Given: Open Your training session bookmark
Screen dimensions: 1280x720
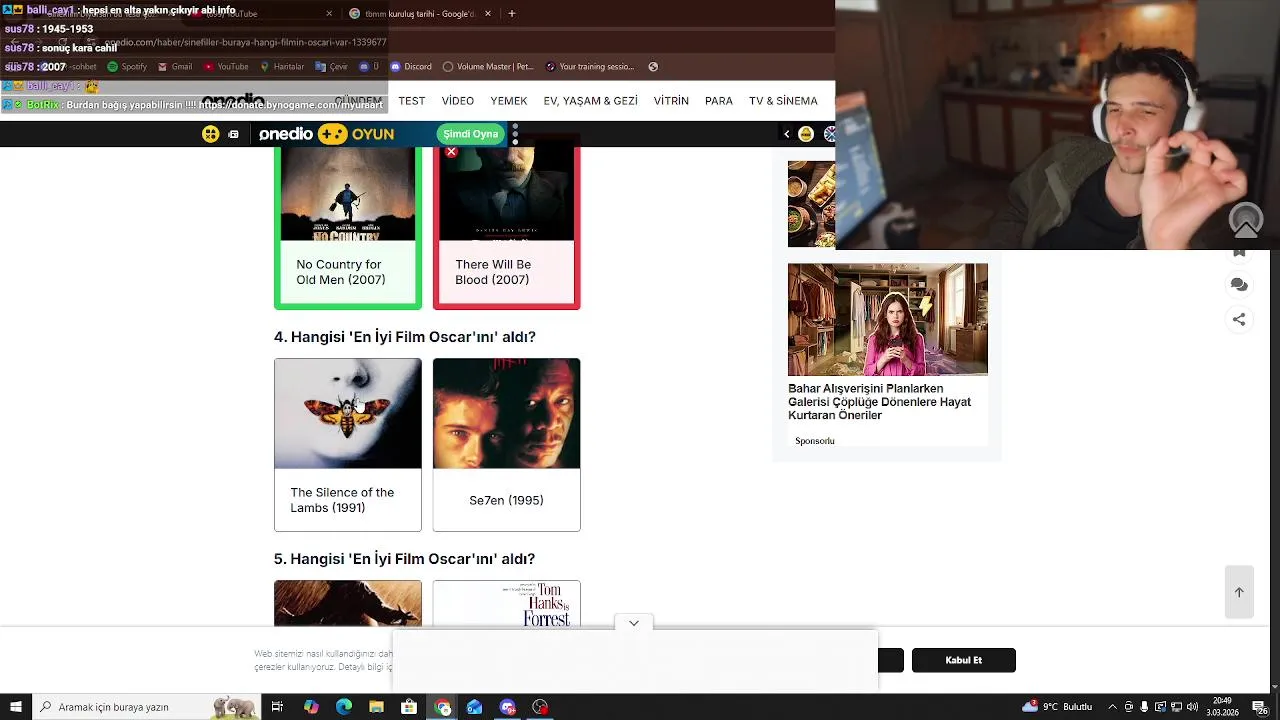Looking at the screenshot, I should tap(590, 67).
